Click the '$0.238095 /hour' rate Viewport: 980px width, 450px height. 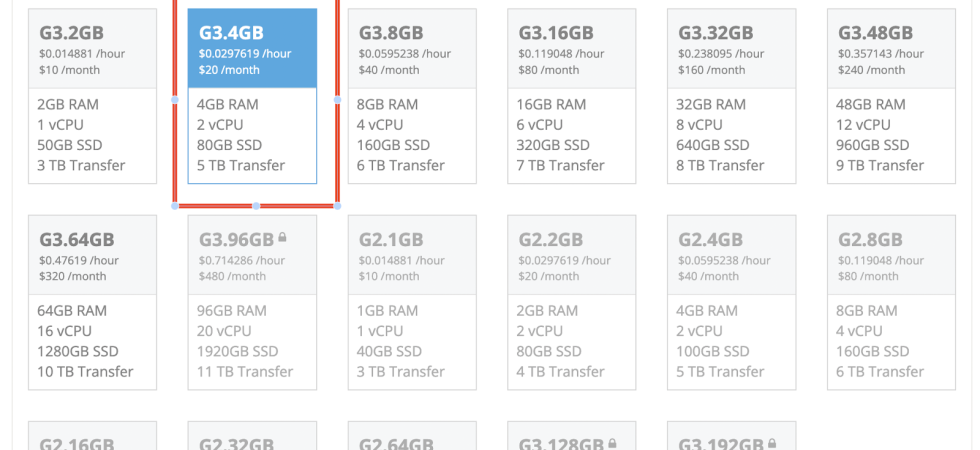[721, 54]
